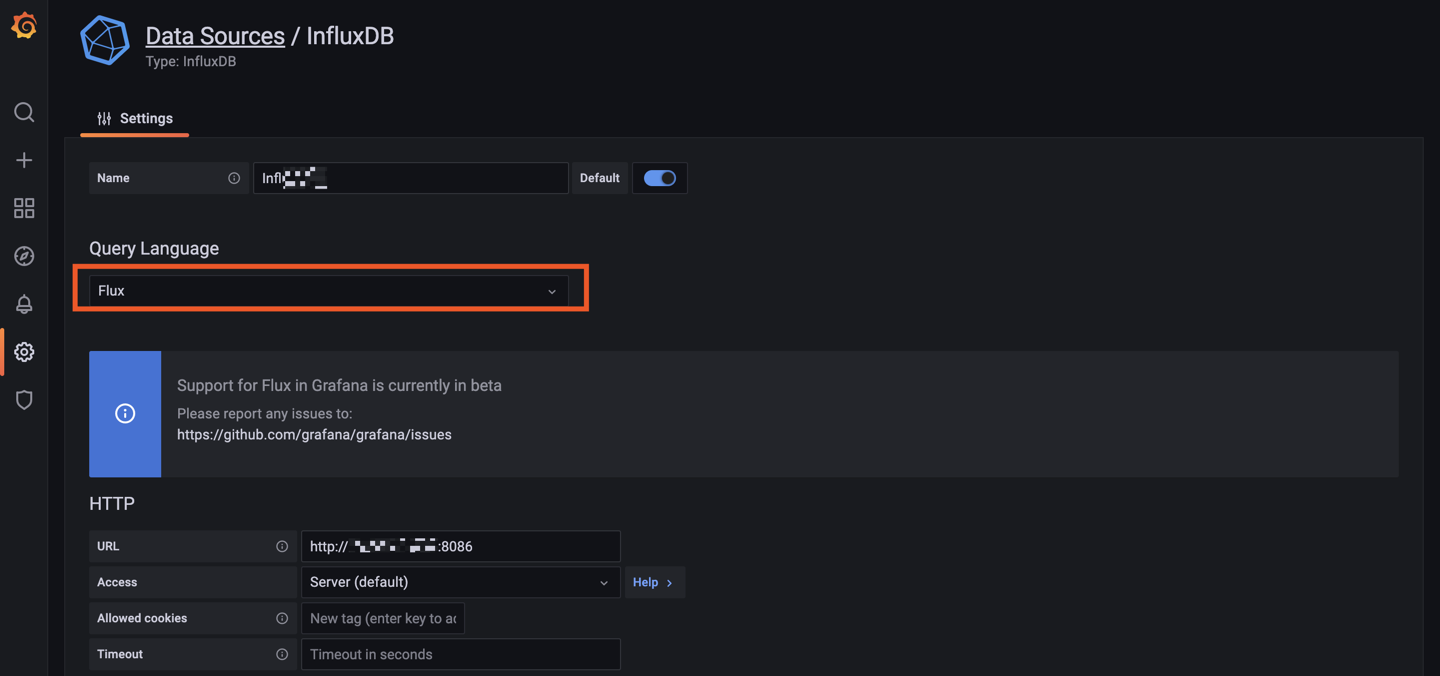This screenshot has height=676, width=1440.
Task: Go to Data Sources breadcrumb link
Action: point(215,36)
